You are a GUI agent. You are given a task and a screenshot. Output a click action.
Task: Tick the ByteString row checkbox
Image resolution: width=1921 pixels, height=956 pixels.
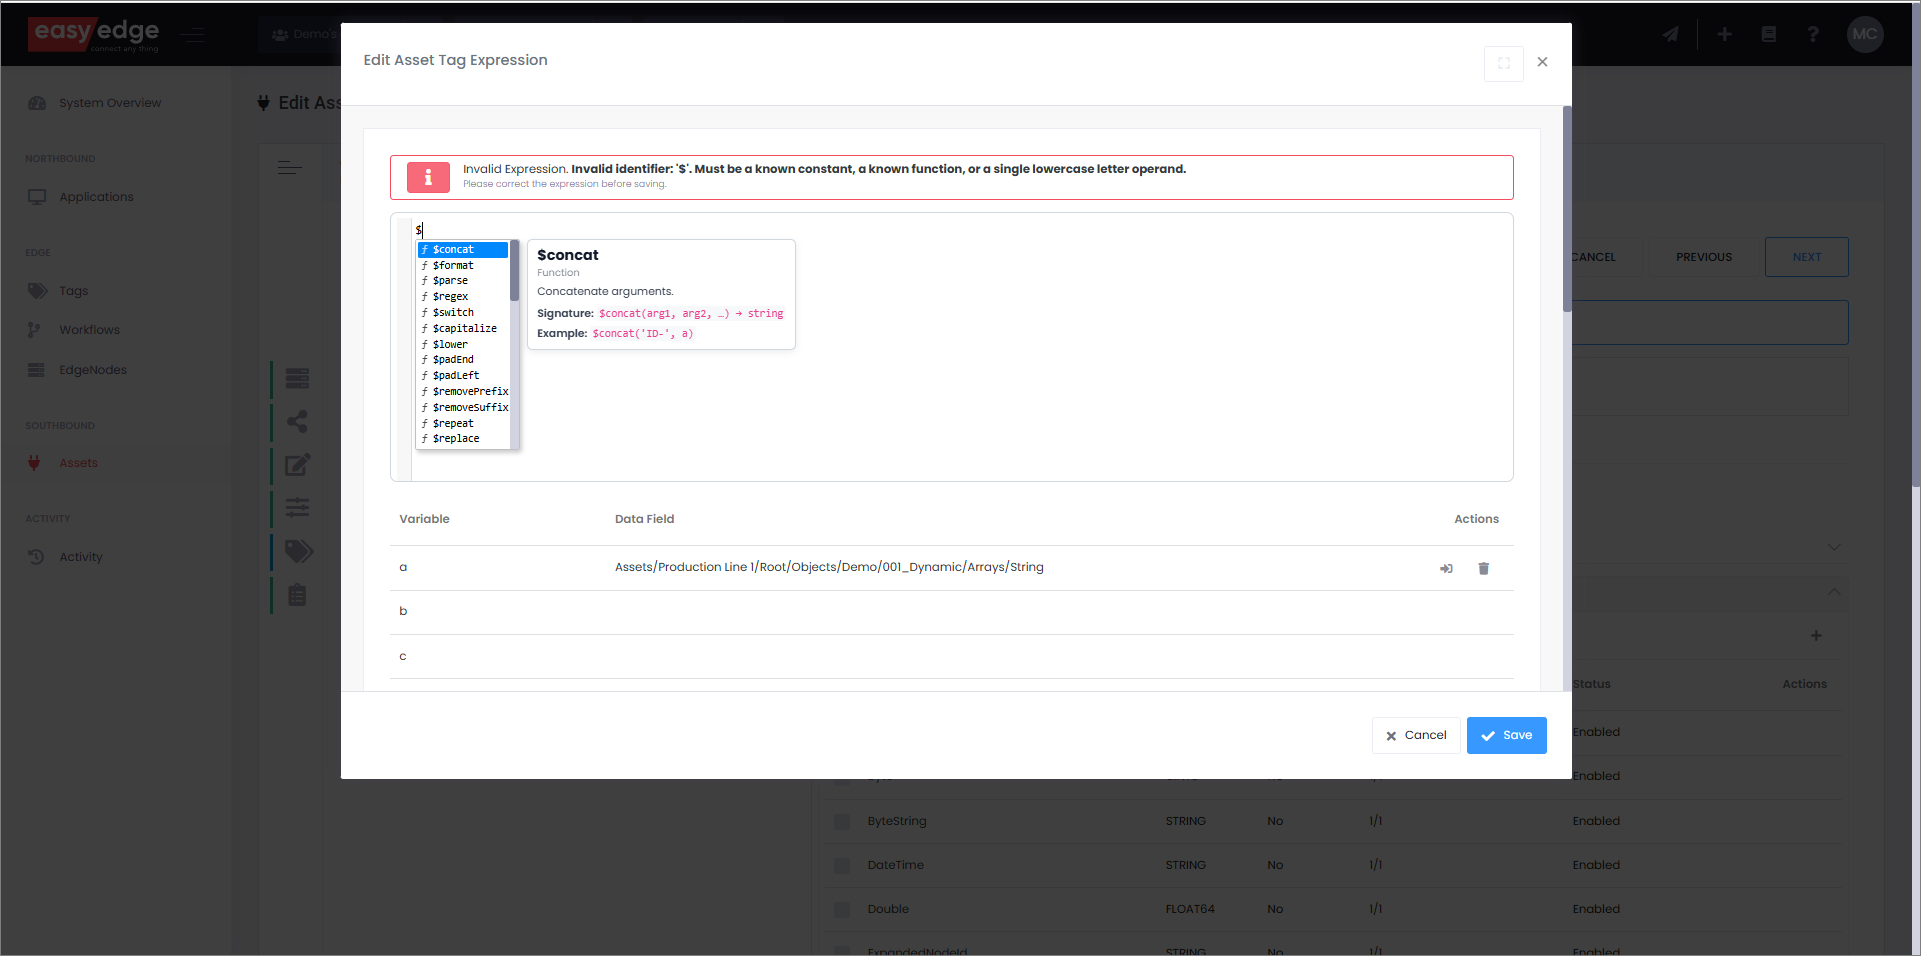[842, 822]
